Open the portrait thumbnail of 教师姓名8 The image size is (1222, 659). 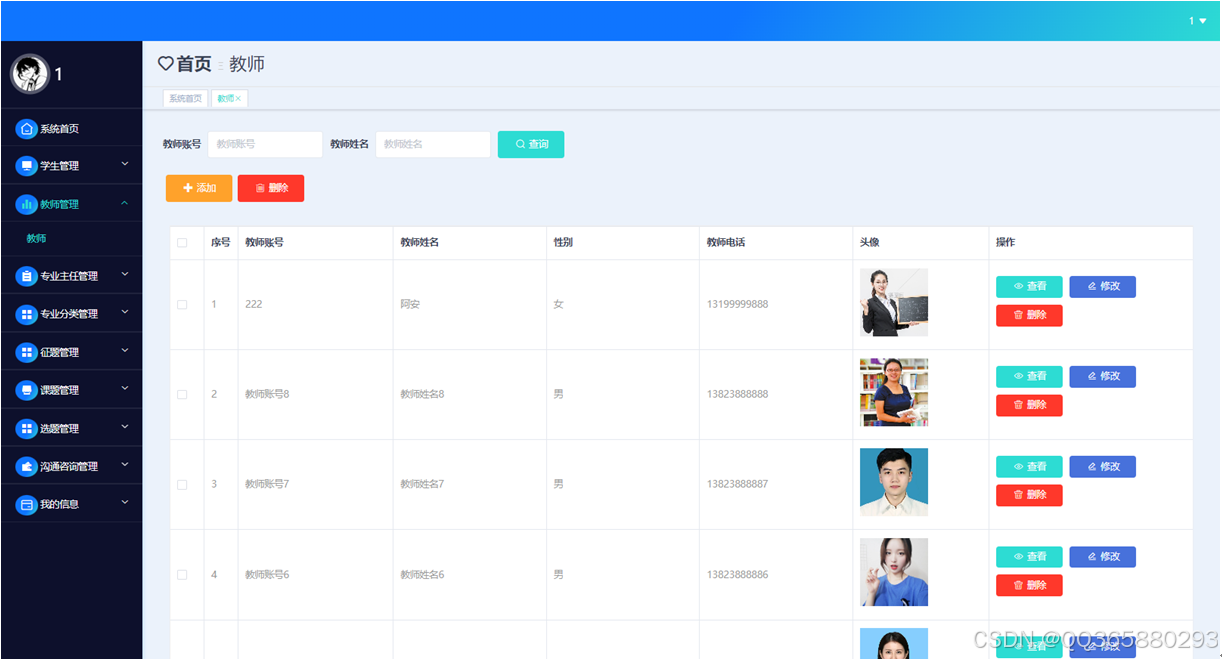[894, 392]
